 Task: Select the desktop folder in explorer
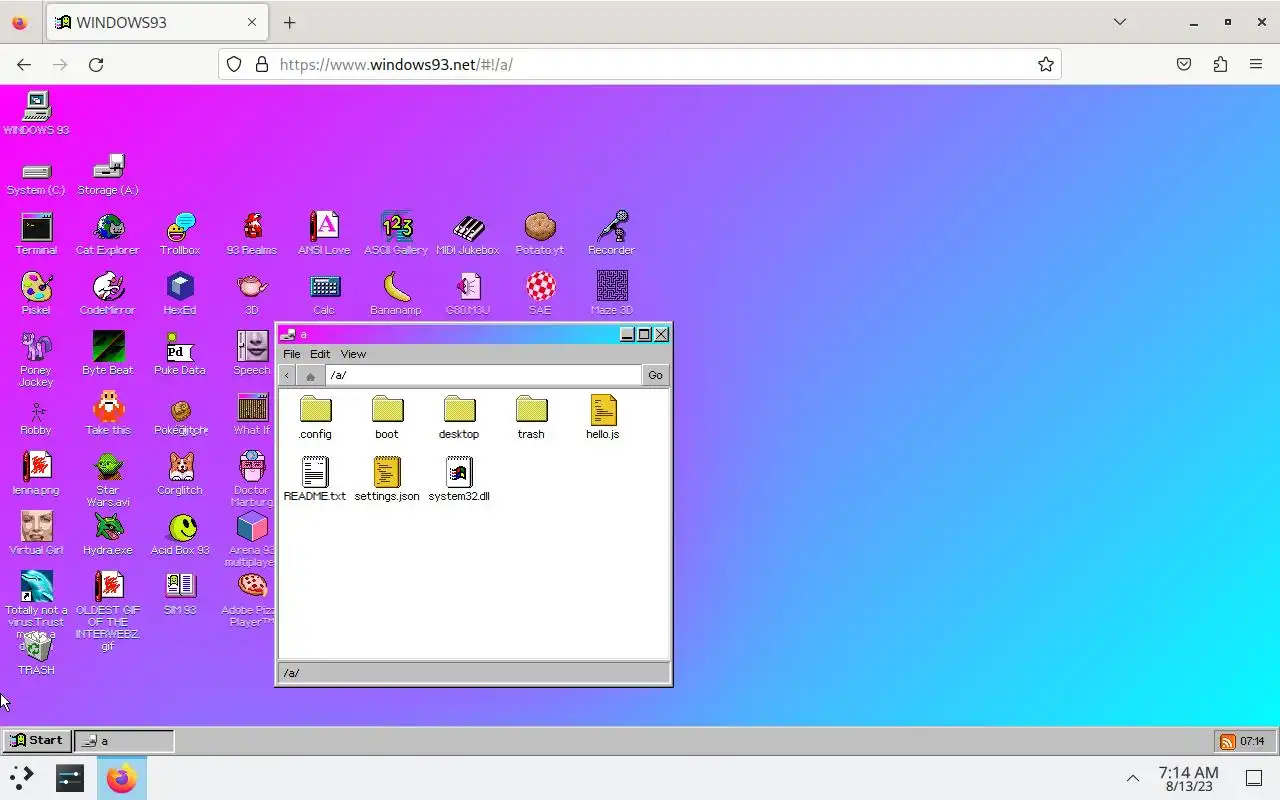click(459, 417)
